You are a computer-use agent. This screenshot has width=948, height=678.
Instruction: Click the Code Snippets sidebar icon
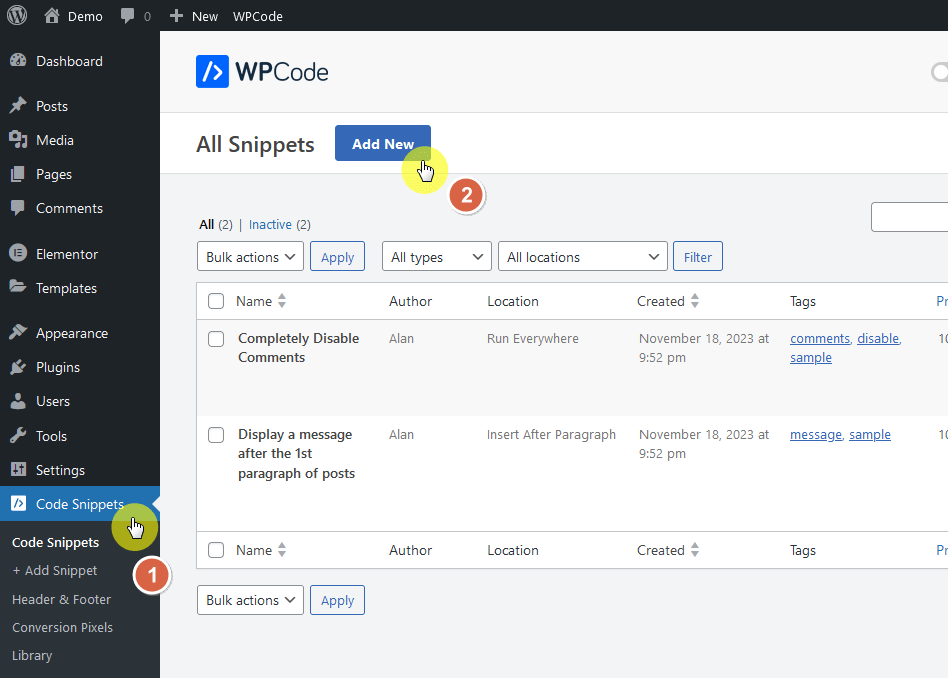(x=18, y=503)
